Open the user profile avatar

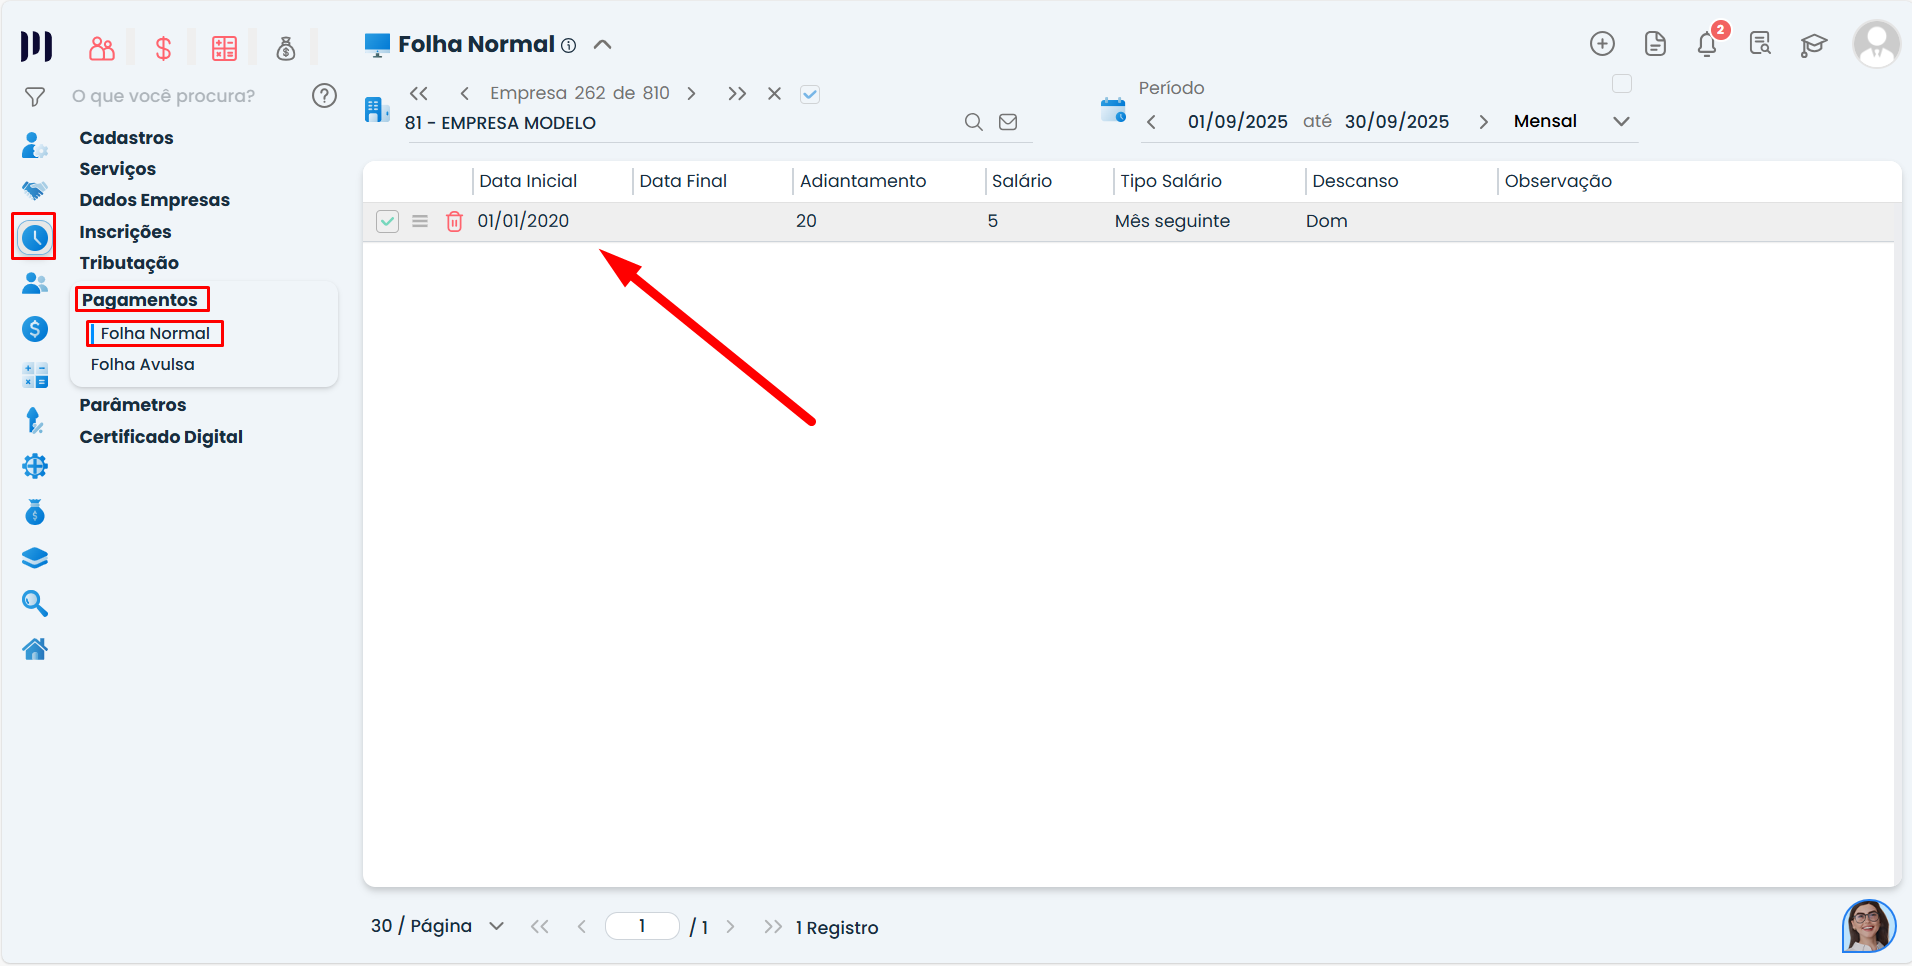pyautogui.click(x=1876, y=44)
